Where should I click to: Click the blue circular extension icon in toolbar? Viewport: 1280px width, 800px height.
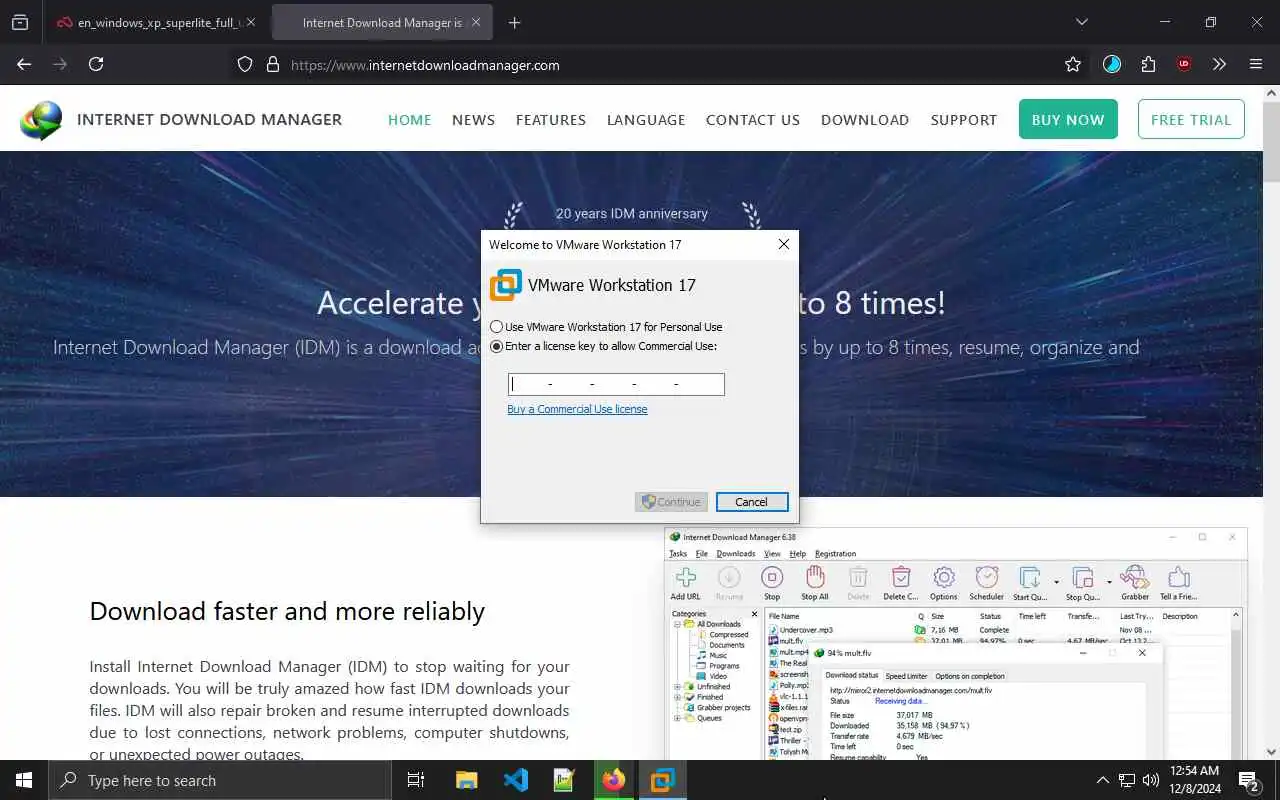tap(1112, 64)
